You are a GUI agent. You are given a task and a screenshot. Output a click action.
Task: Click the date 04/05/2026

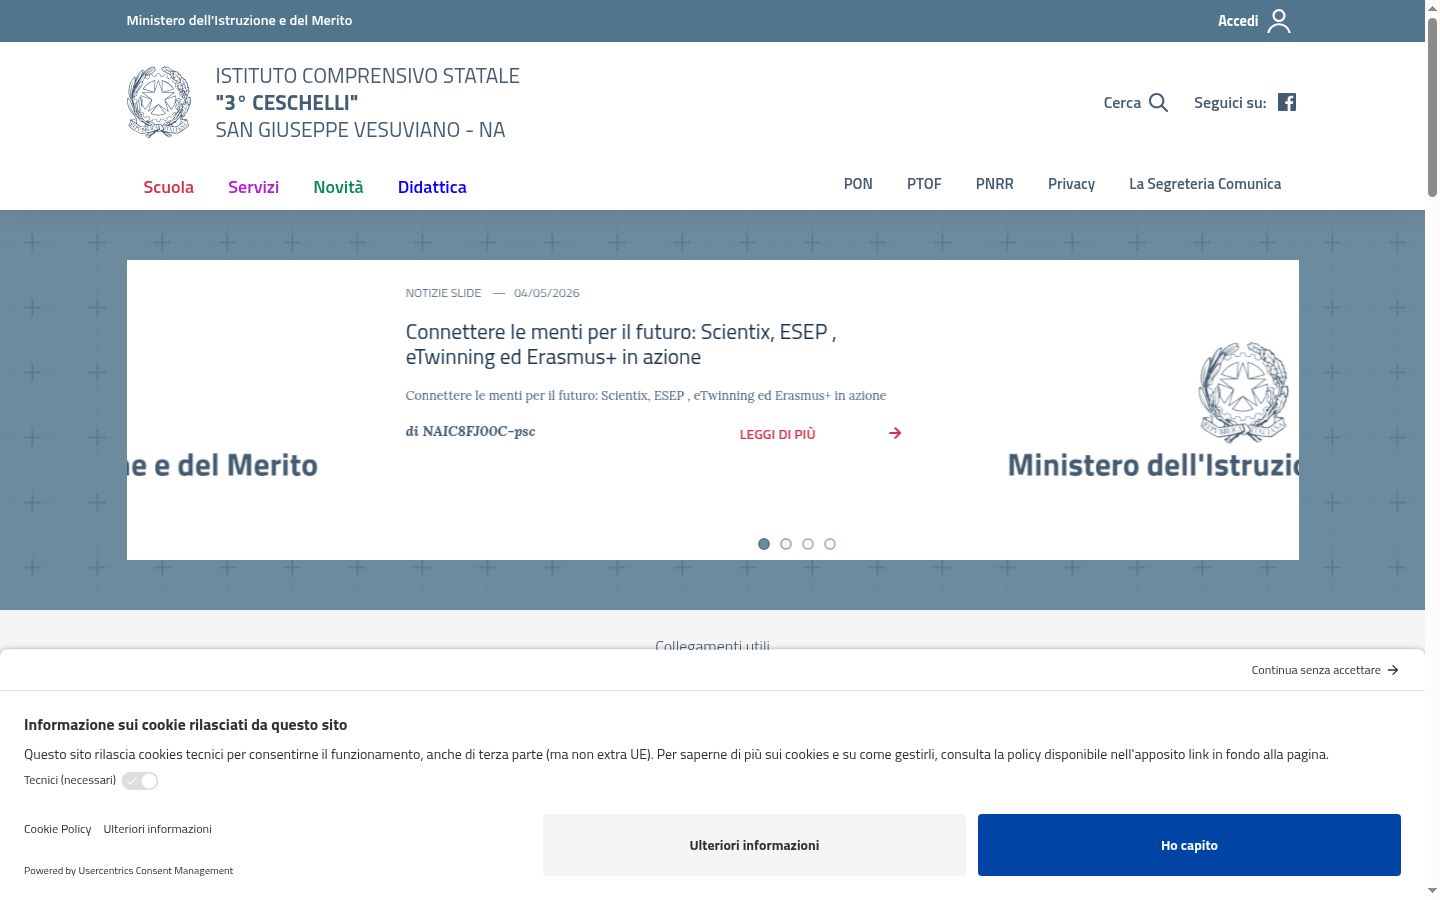point(547,293)
